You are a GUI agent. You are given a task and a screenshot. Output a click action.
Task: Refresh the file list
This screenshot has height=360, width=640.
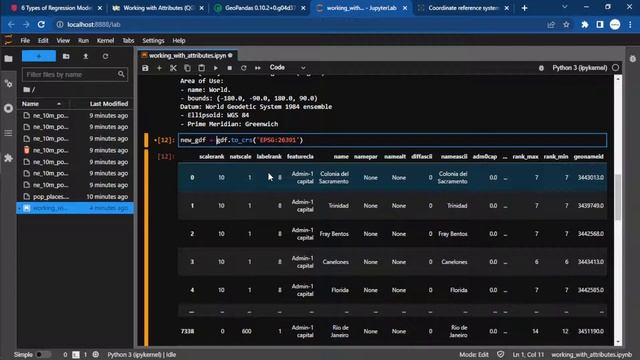click(105, 56)
